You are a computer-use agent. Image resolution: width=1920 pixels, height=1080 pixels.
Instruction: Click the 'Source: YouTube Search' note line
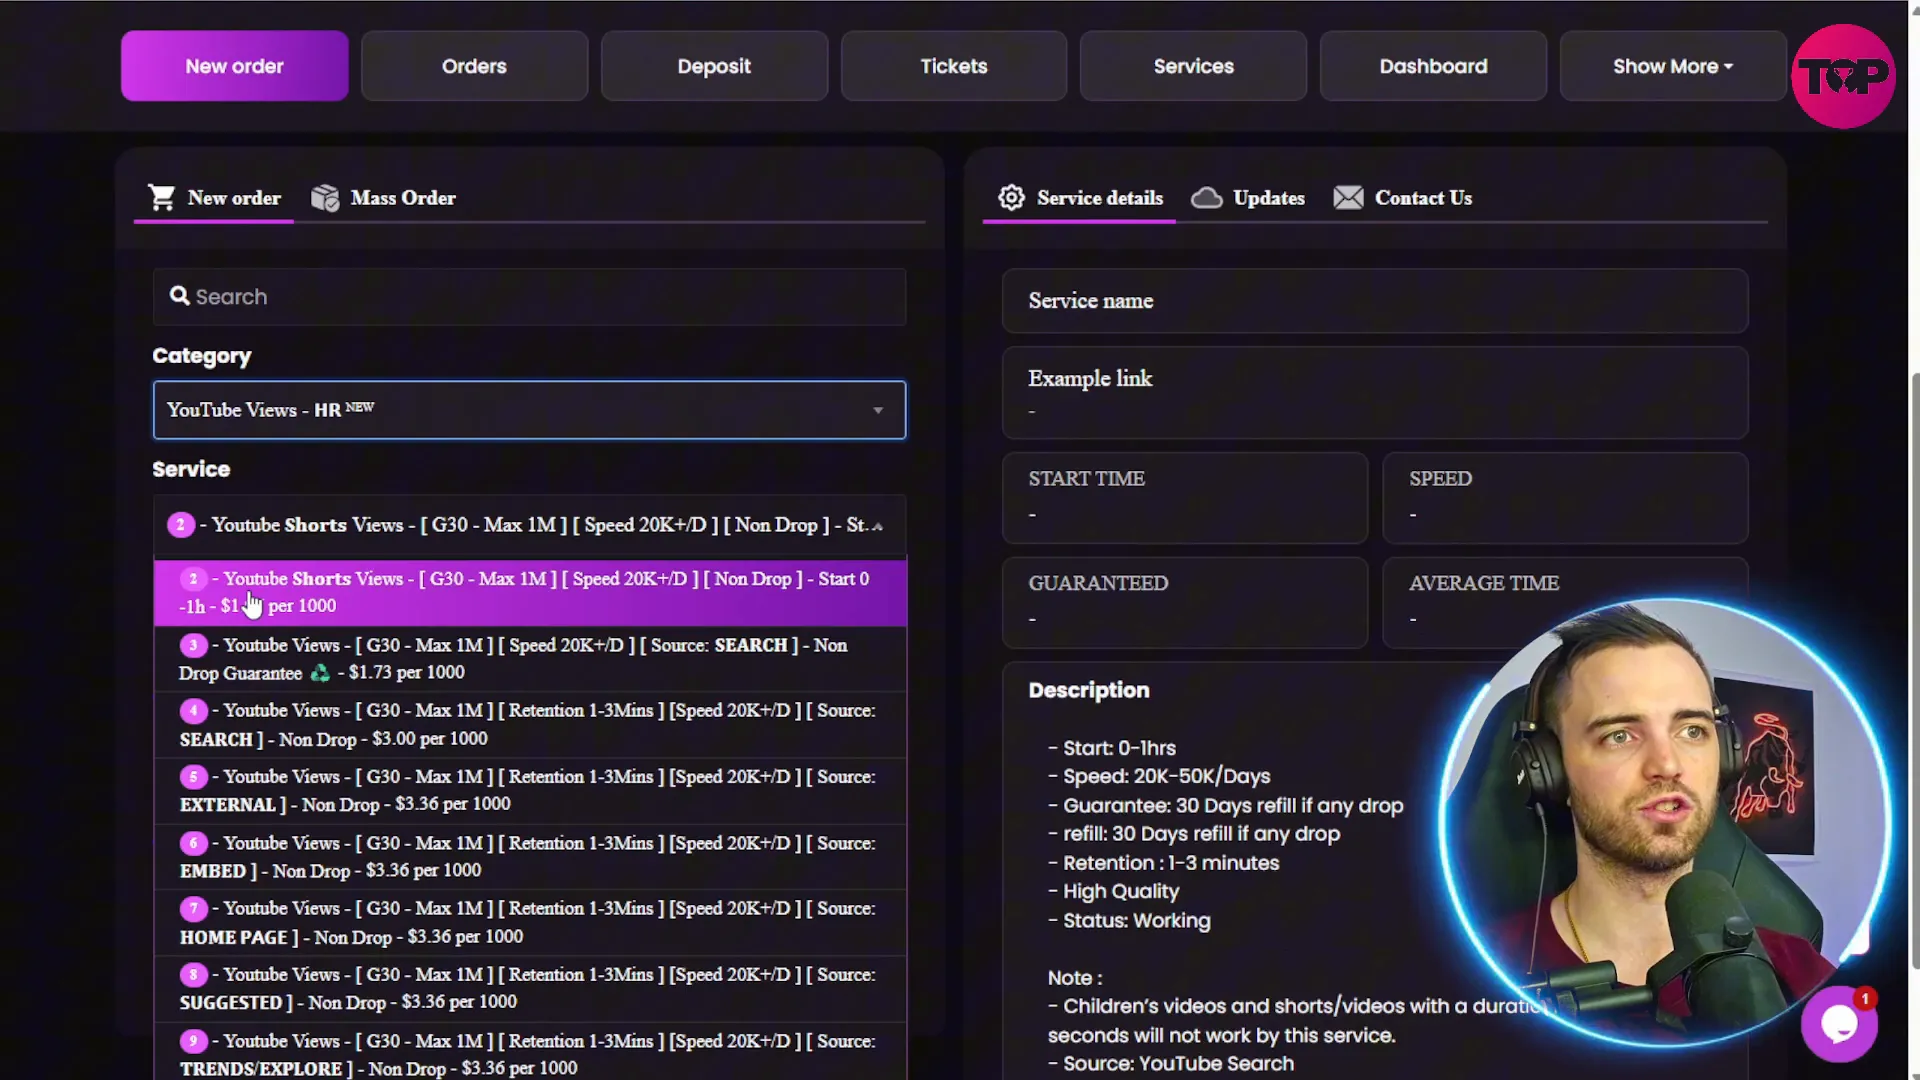(x=1171, y=1064)
